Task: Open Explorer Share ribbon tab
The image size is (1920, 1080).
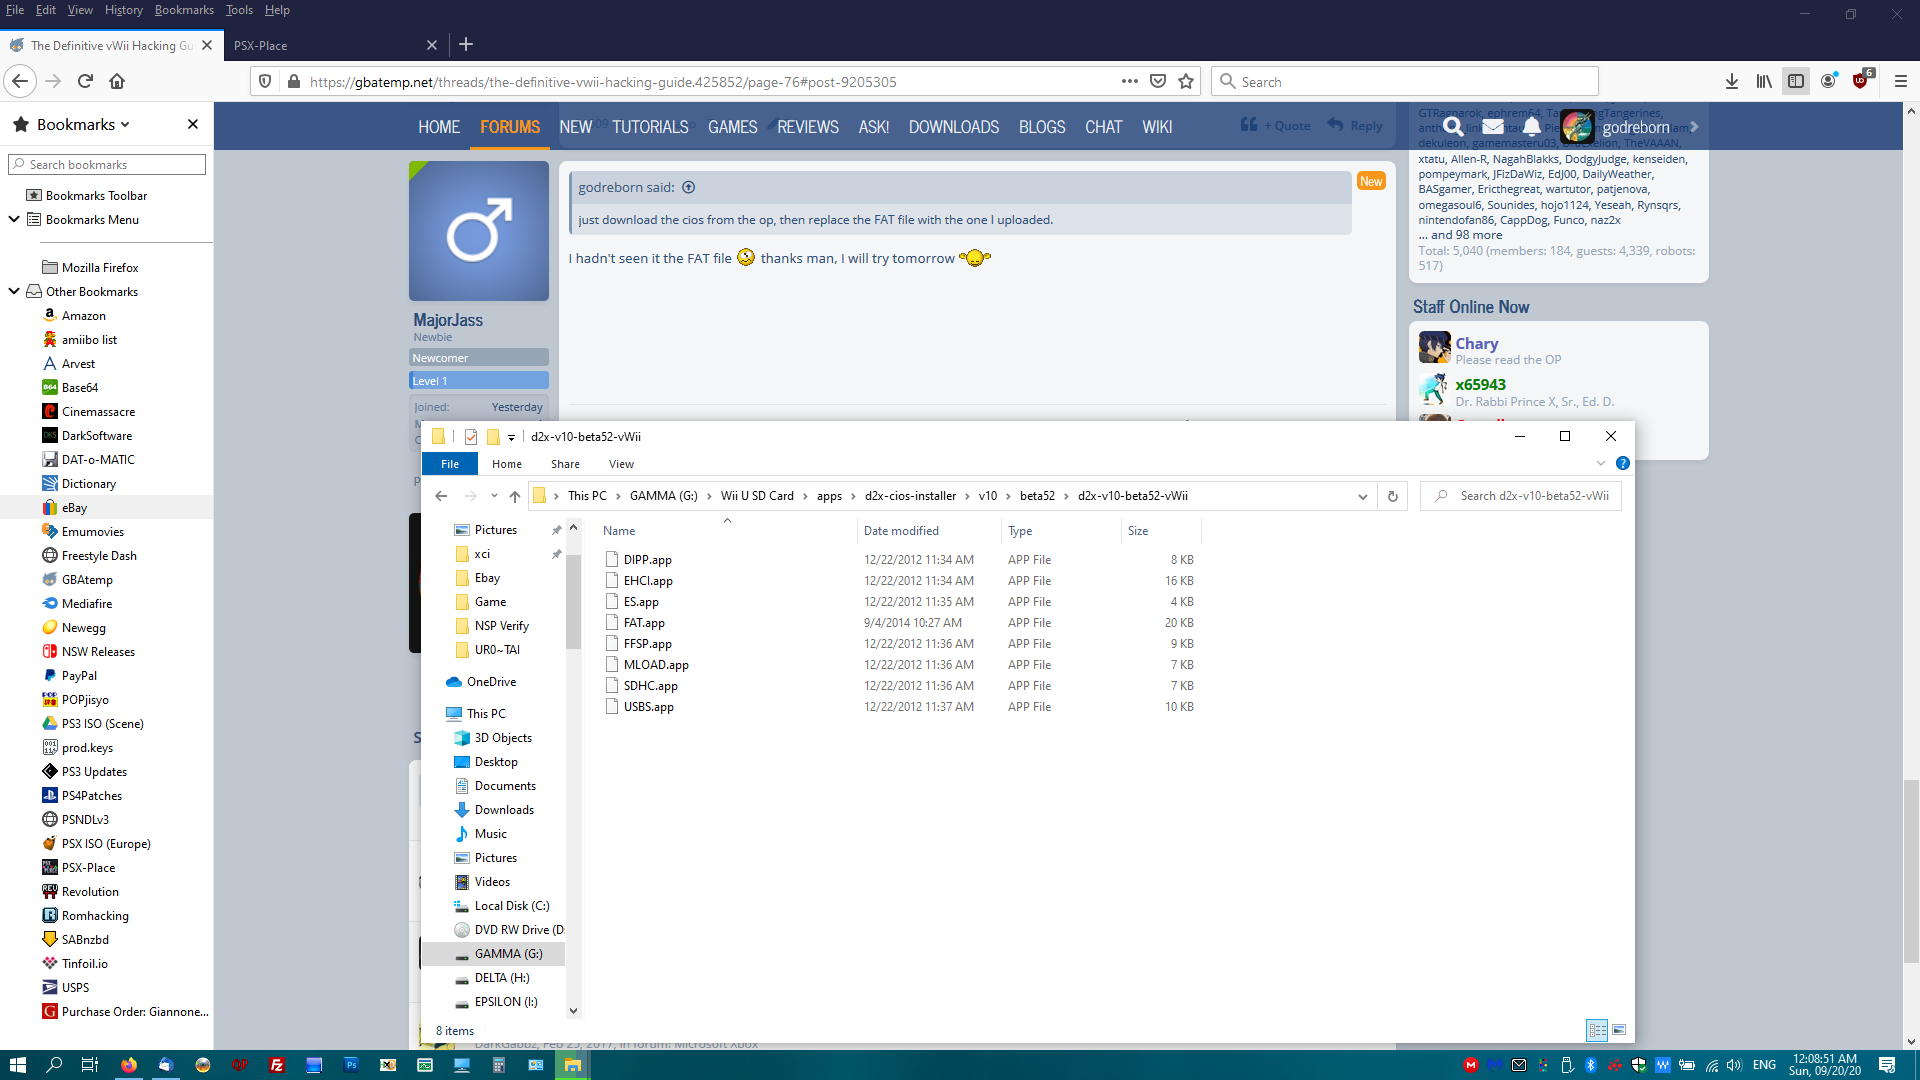Action: (x=565, y=464)
